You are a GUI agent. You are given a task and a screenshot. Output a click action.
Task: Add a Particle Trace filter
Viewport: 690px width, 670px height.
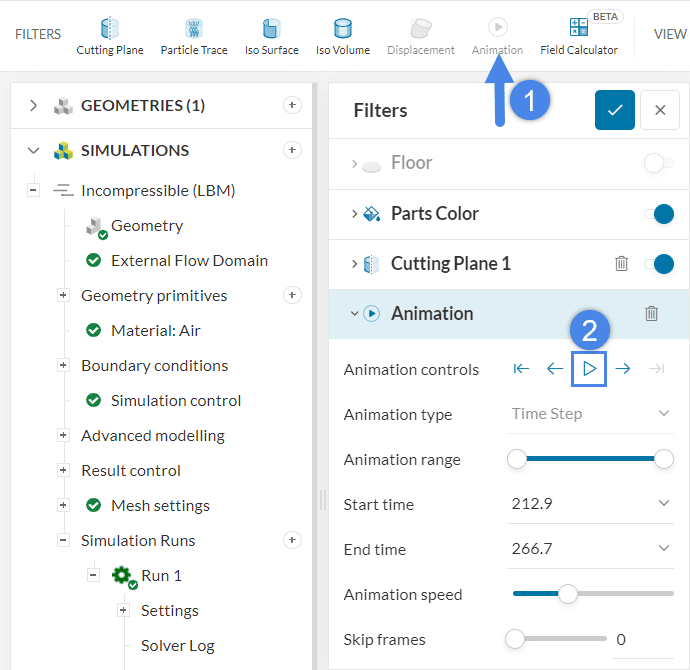coord(194,35)
